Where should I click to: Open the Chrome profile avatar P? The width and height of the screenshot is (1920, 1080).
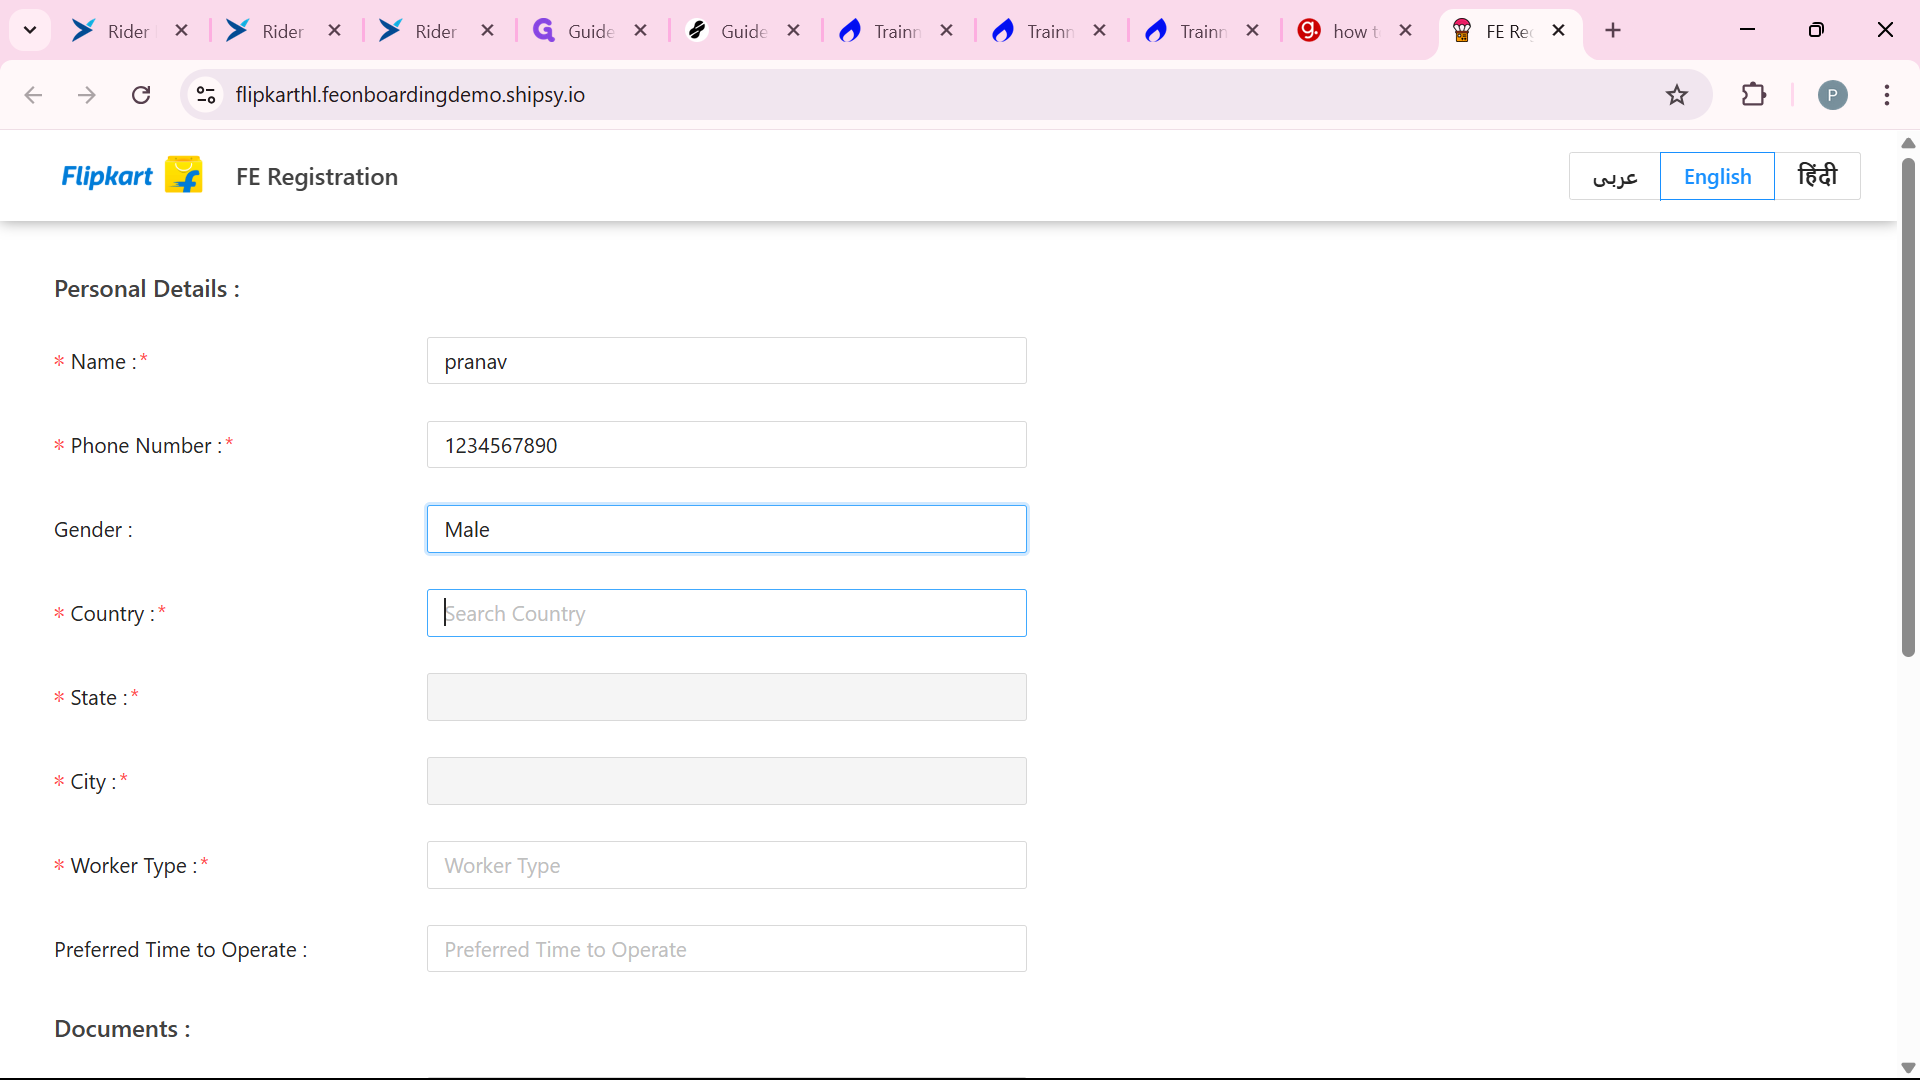(x=1832, y=95)
